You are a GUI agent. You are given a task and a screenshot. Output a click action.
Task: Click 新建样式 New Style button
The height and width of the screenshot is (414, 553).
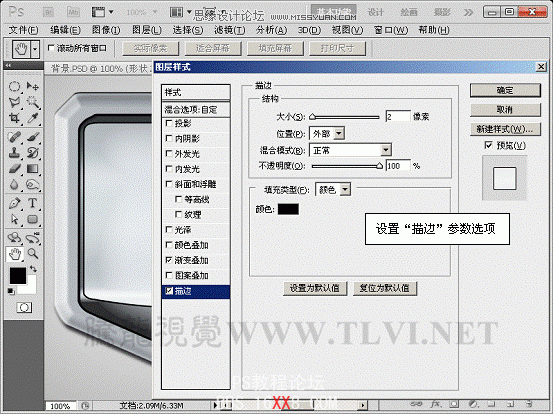pos(505,129)
